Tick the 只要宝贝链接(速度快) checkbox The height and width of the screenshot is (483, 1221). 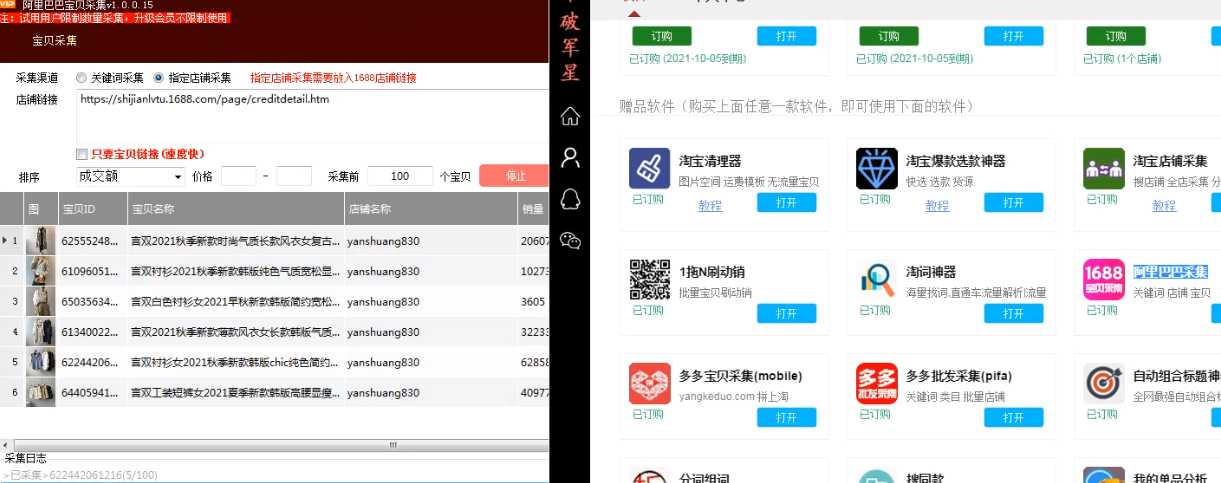[82, 154]
